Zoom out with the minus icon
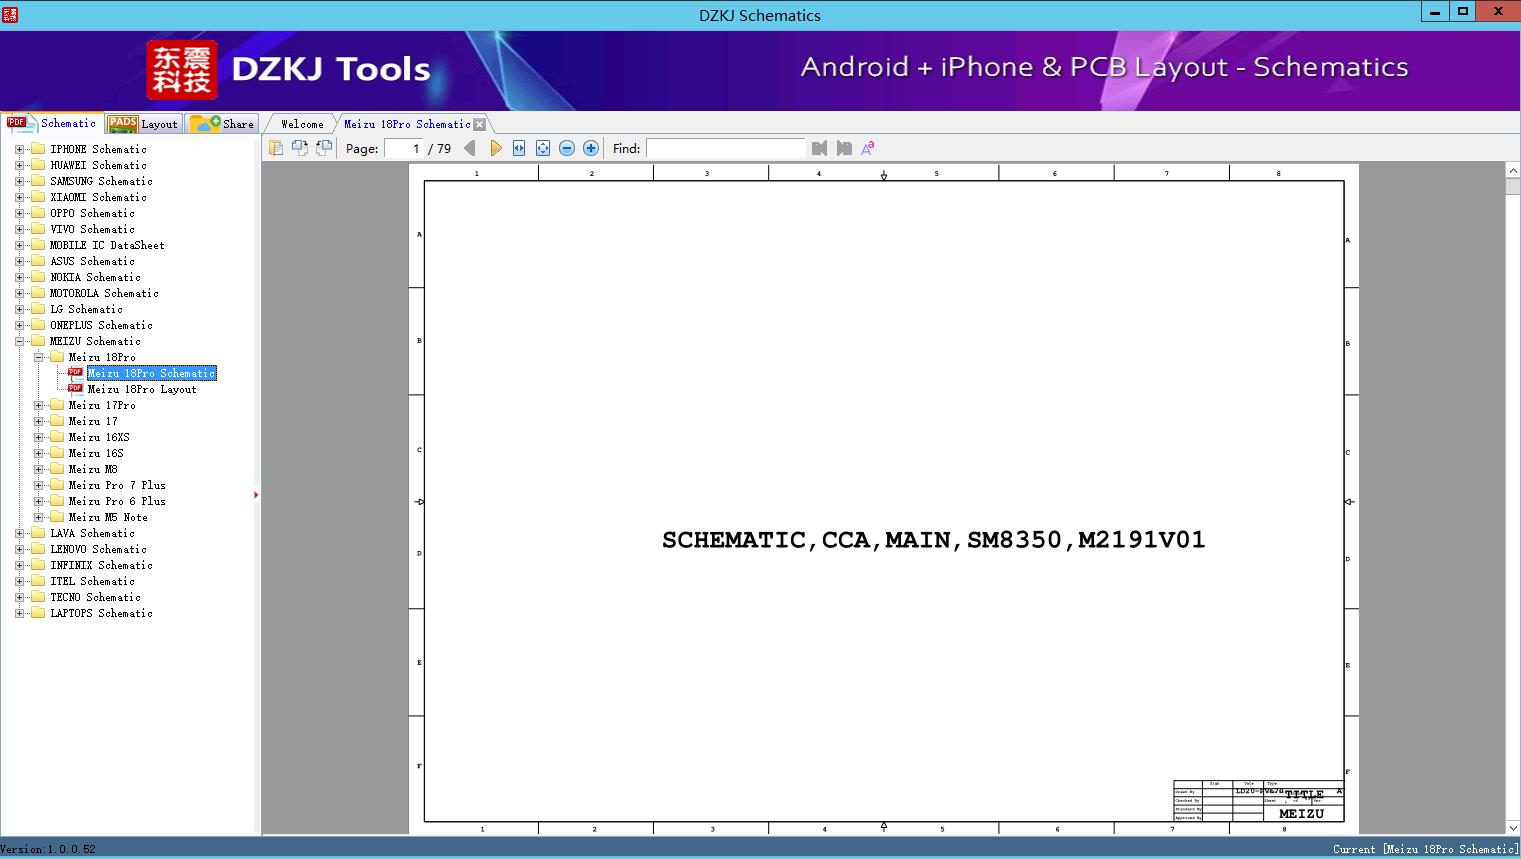This screenshot has width=1521, height=859. point(567,148)
